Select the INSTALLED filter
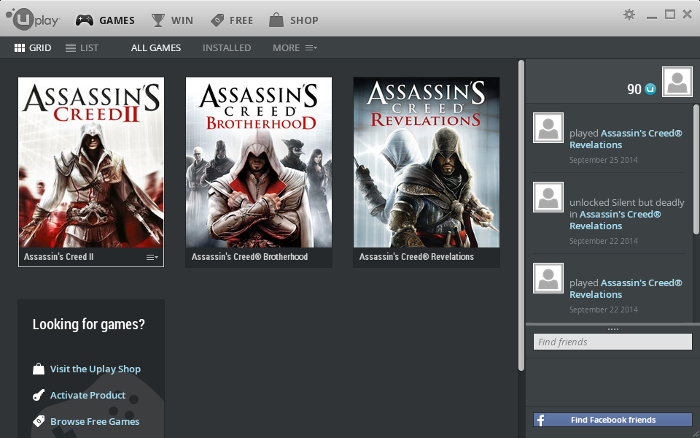 coord(227,48)
